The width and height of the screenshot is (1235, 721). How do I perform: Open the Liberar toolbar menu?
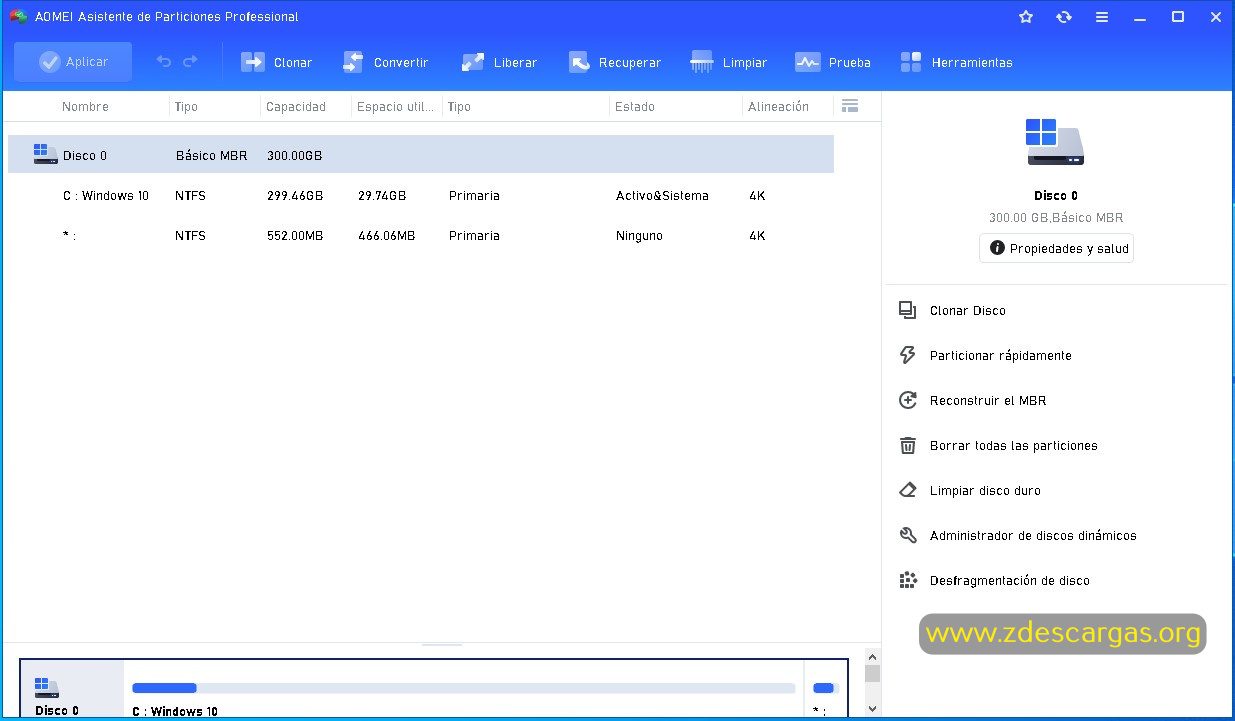(499, 62)
